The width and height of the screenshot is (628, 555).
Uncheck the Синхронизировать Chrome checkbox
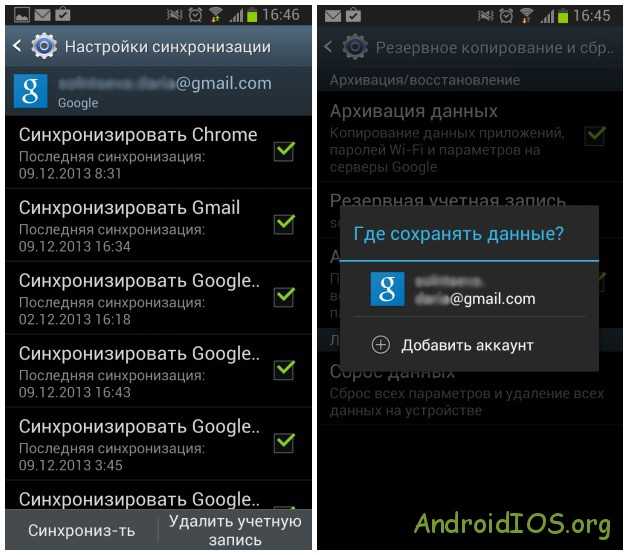coord(284,151)
